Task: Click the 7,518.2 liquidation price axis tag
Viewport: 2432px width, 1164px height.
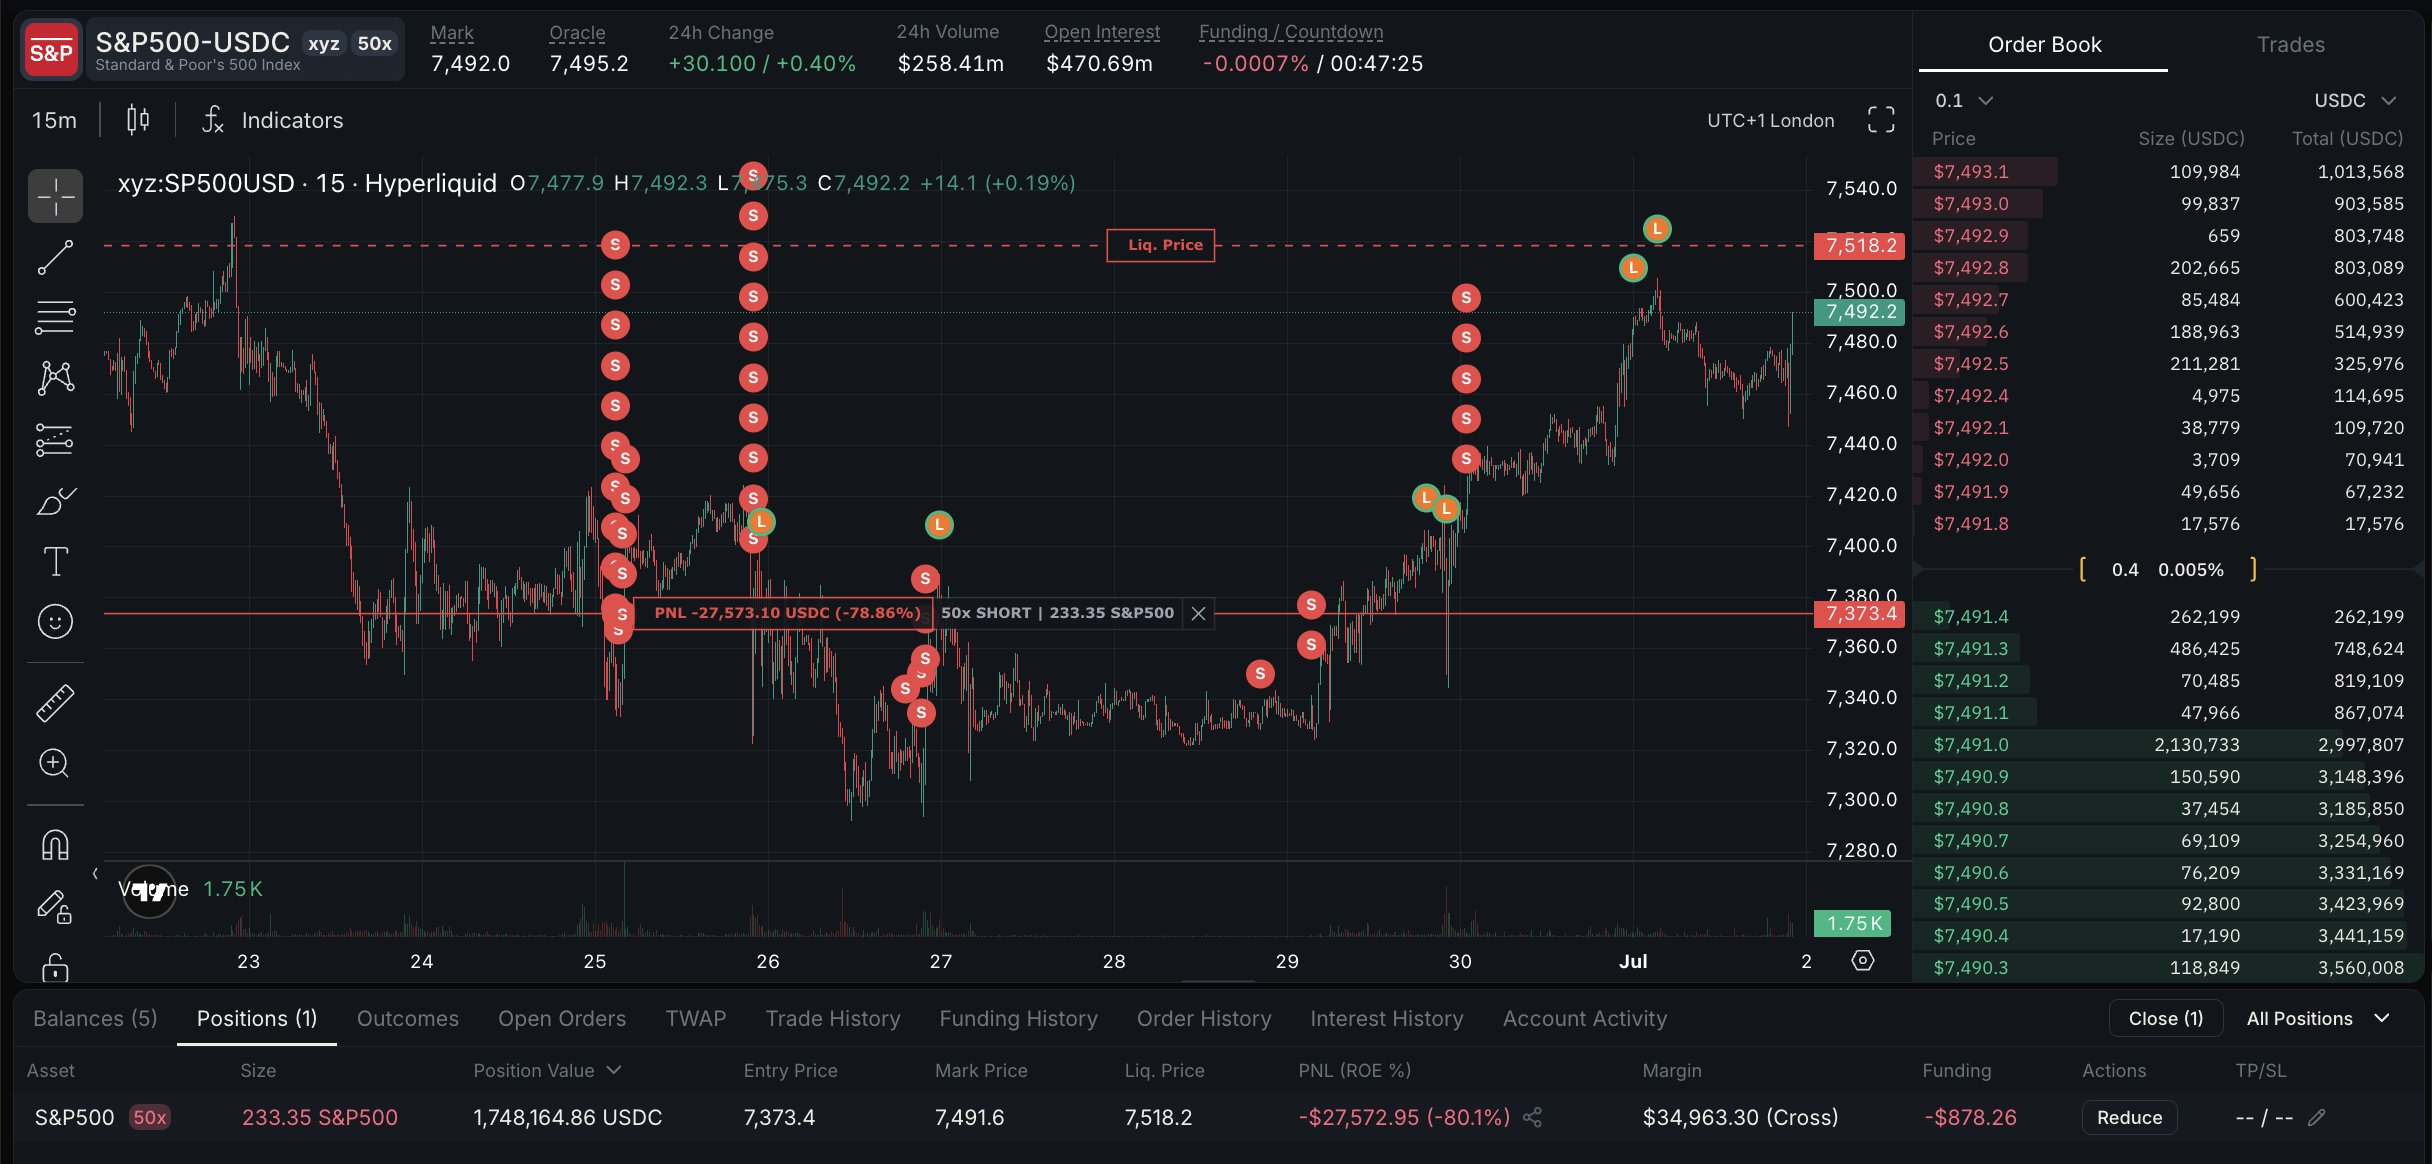Action: (x=1859, y=245)
